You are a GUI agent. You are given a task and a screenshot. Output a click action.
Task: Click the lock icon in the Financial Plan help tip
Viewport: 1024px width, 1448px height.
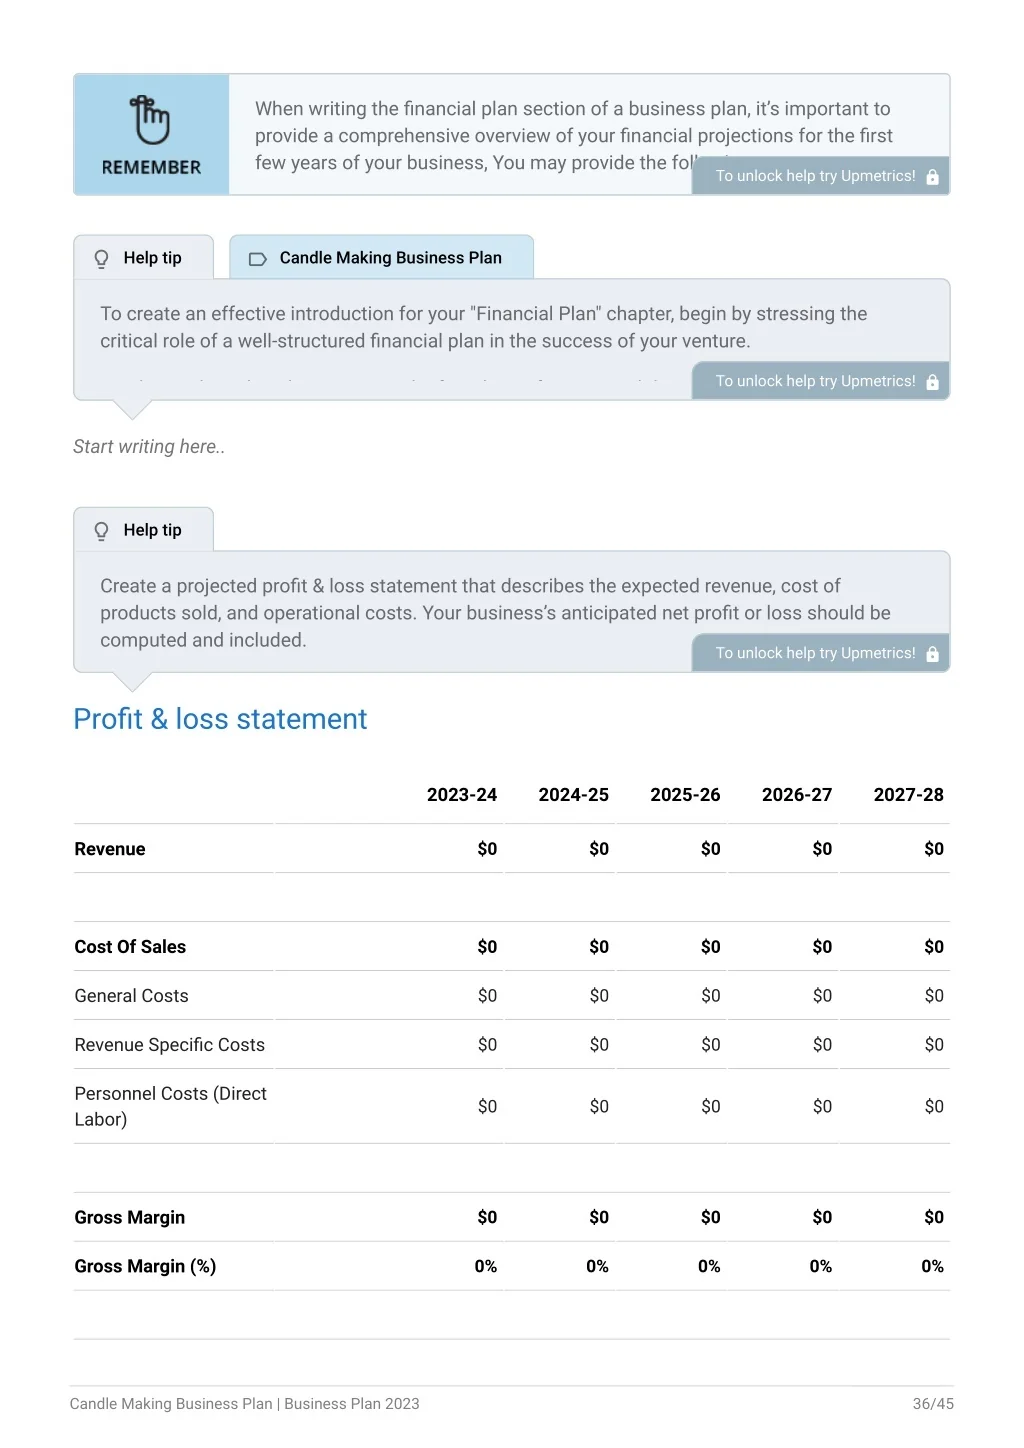(x=932, y=382)
